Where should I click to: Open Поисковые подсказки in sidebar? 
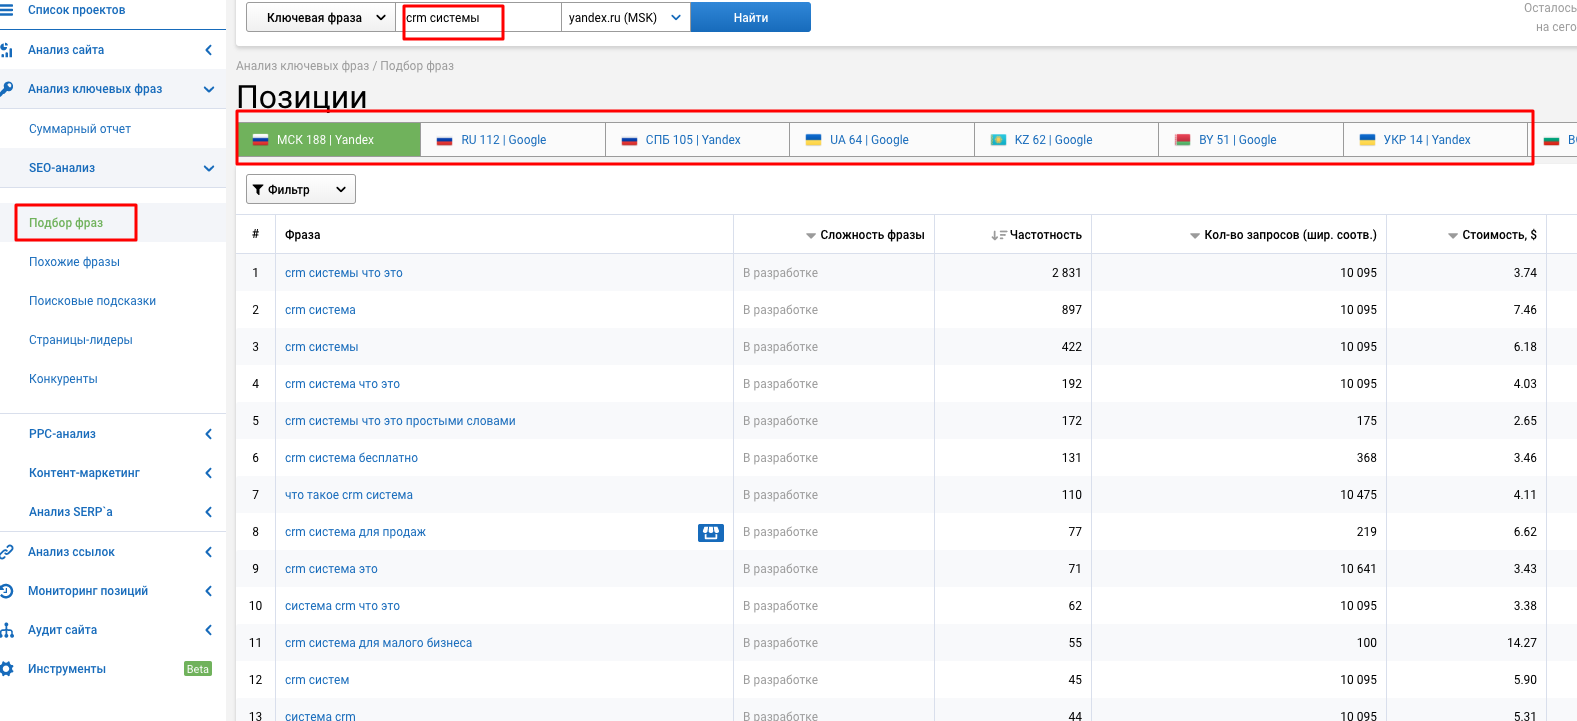point(92,301)
